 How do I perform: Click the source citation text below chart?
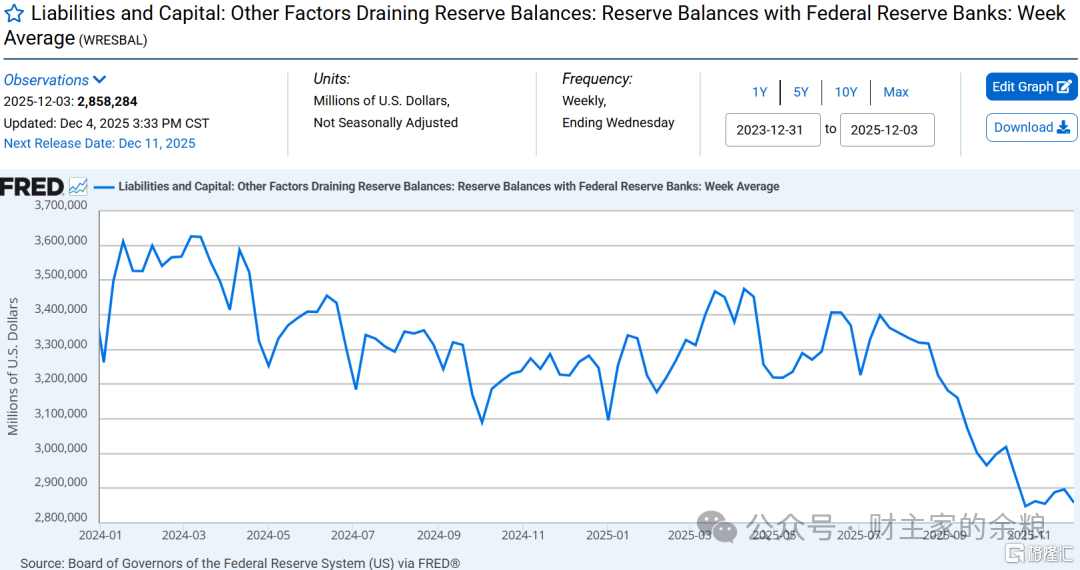[240, 563]
